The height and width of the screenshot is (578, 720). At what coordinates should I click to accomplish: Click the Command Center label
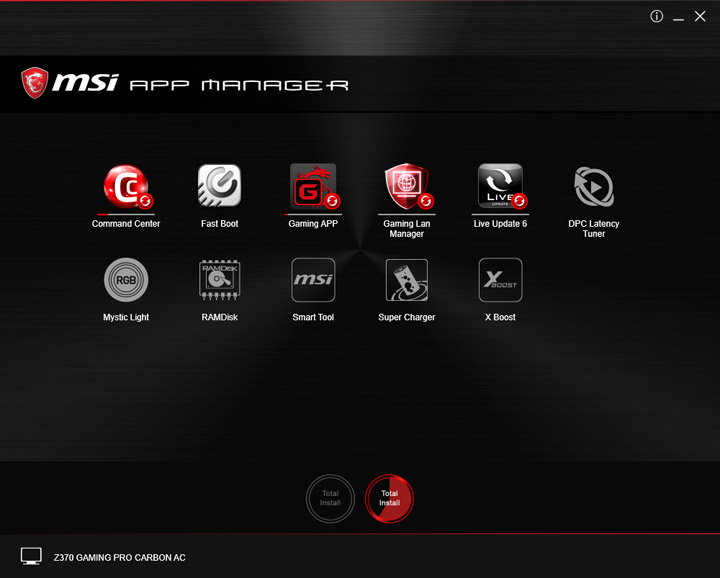click(126, 224)
